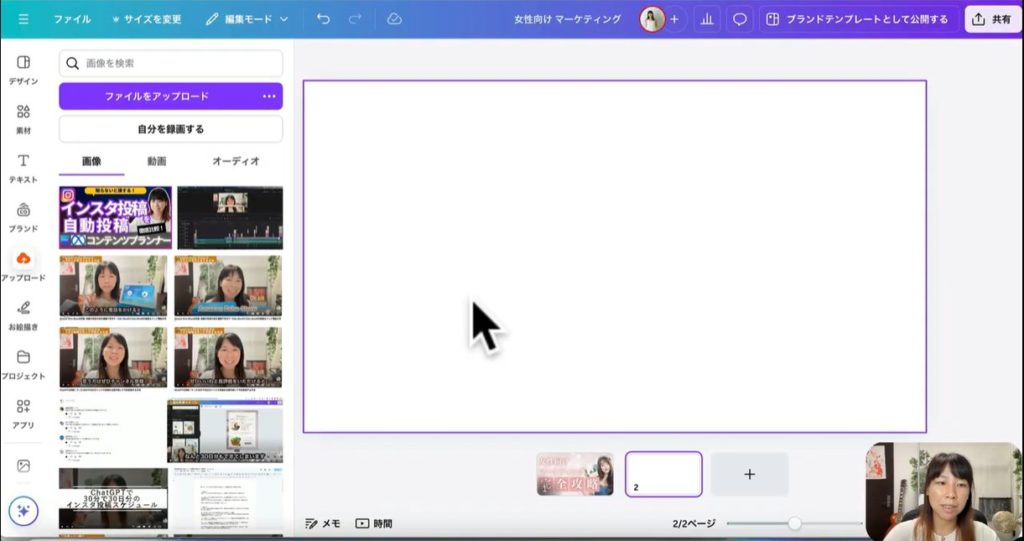
Task: Open the サイズを変更 resize menu
Action: click(147, 19)
